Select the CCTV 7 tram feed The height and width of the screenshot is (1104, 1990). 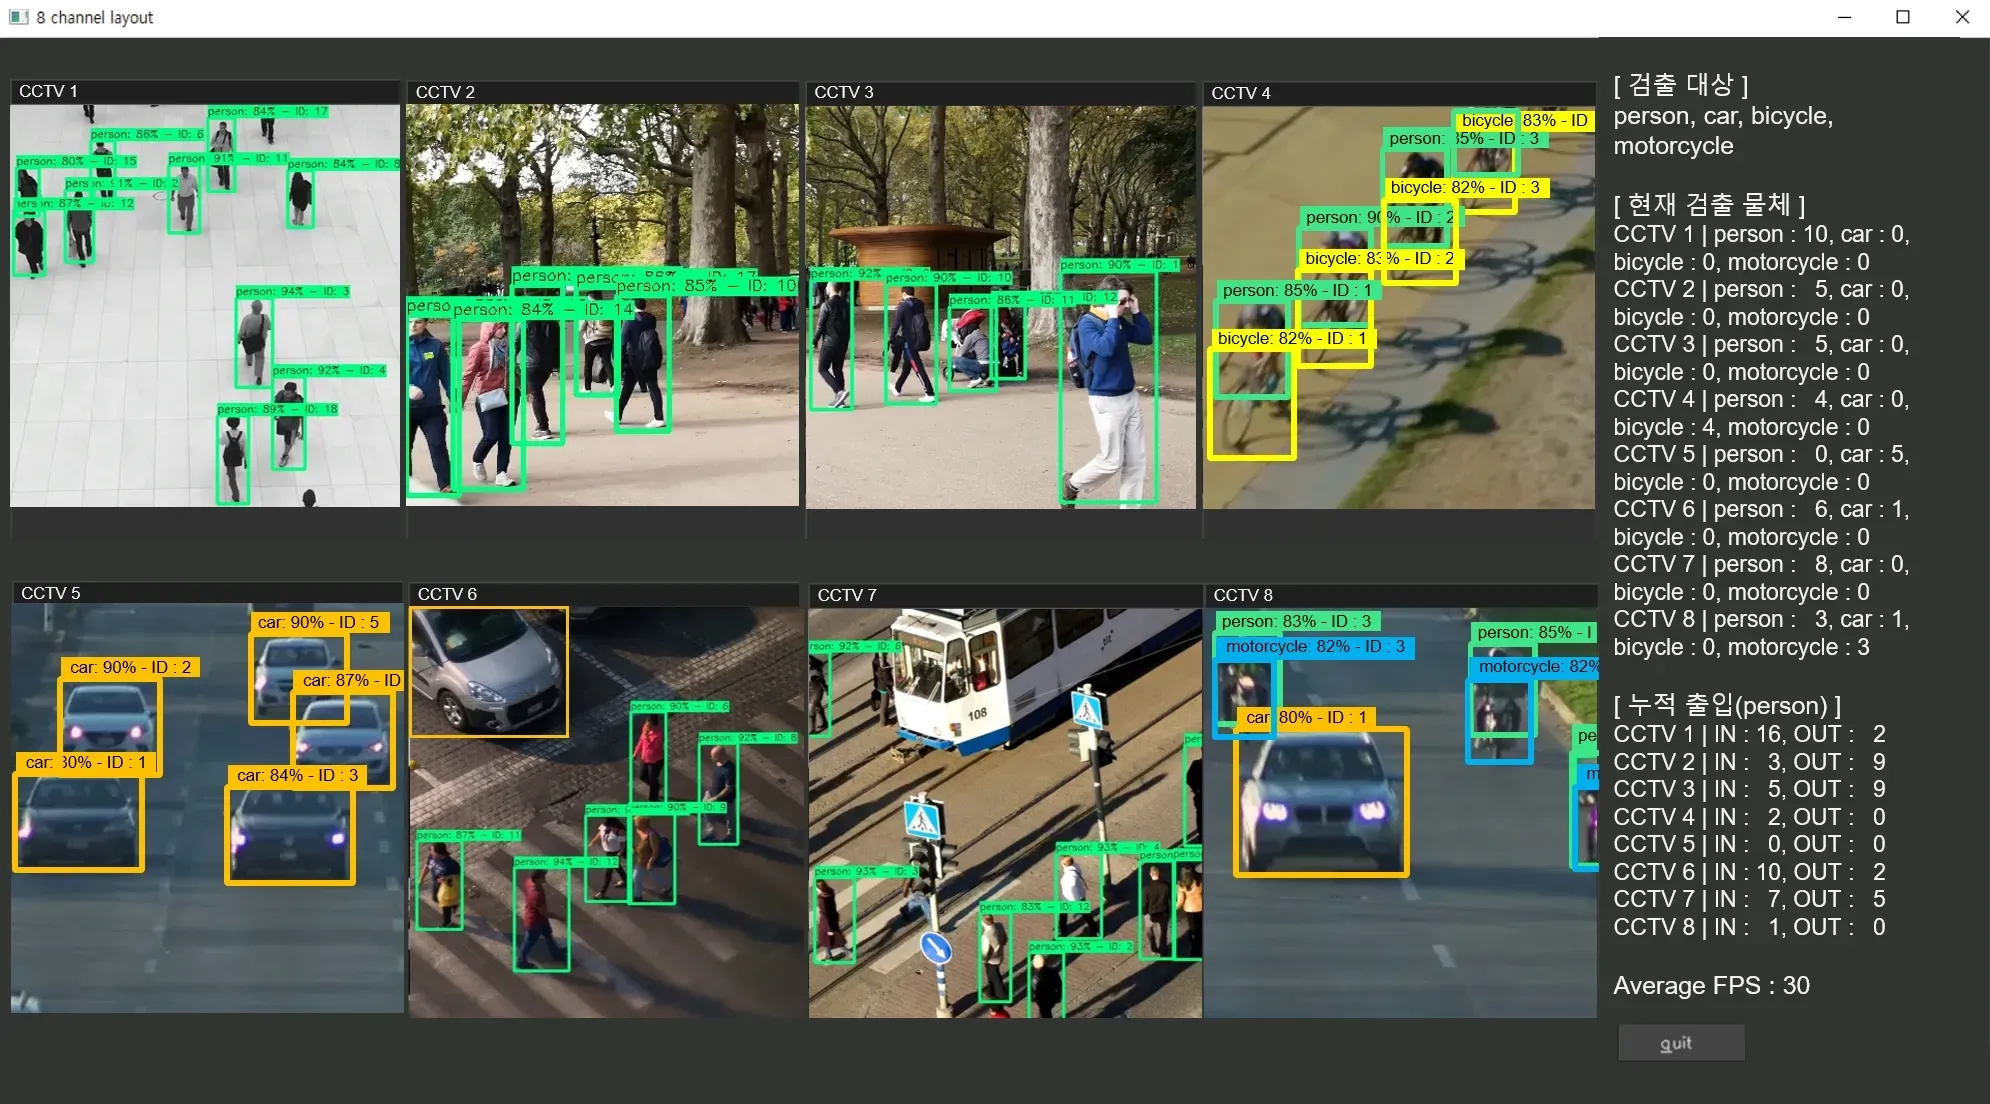tap(1004, 812)
